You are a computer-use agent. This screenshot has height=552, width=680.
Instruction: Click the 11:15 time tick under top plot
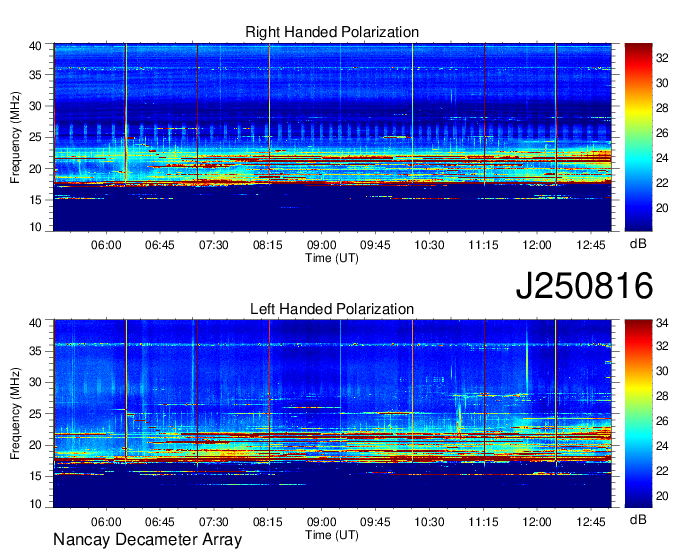coord(483,245)
